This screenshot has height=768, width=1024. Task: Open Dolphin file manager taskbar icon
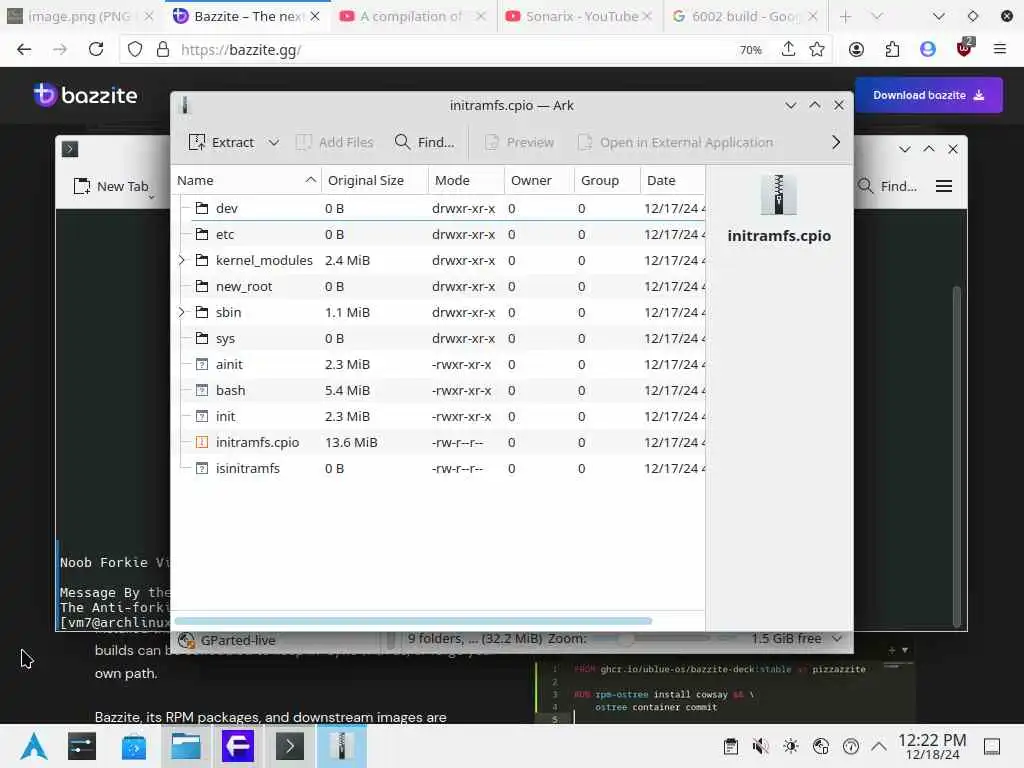pyautogui.click(x=185, y=746)
